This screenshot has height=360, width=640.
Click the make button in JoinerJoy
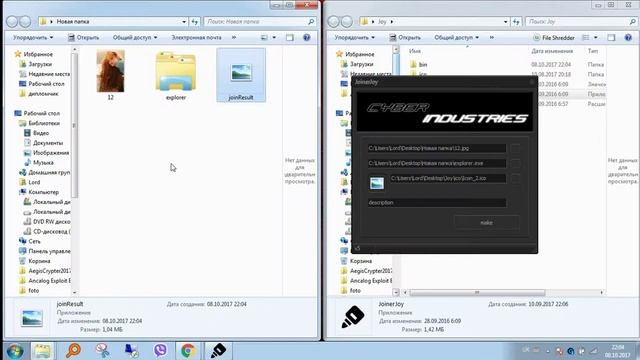486,222
